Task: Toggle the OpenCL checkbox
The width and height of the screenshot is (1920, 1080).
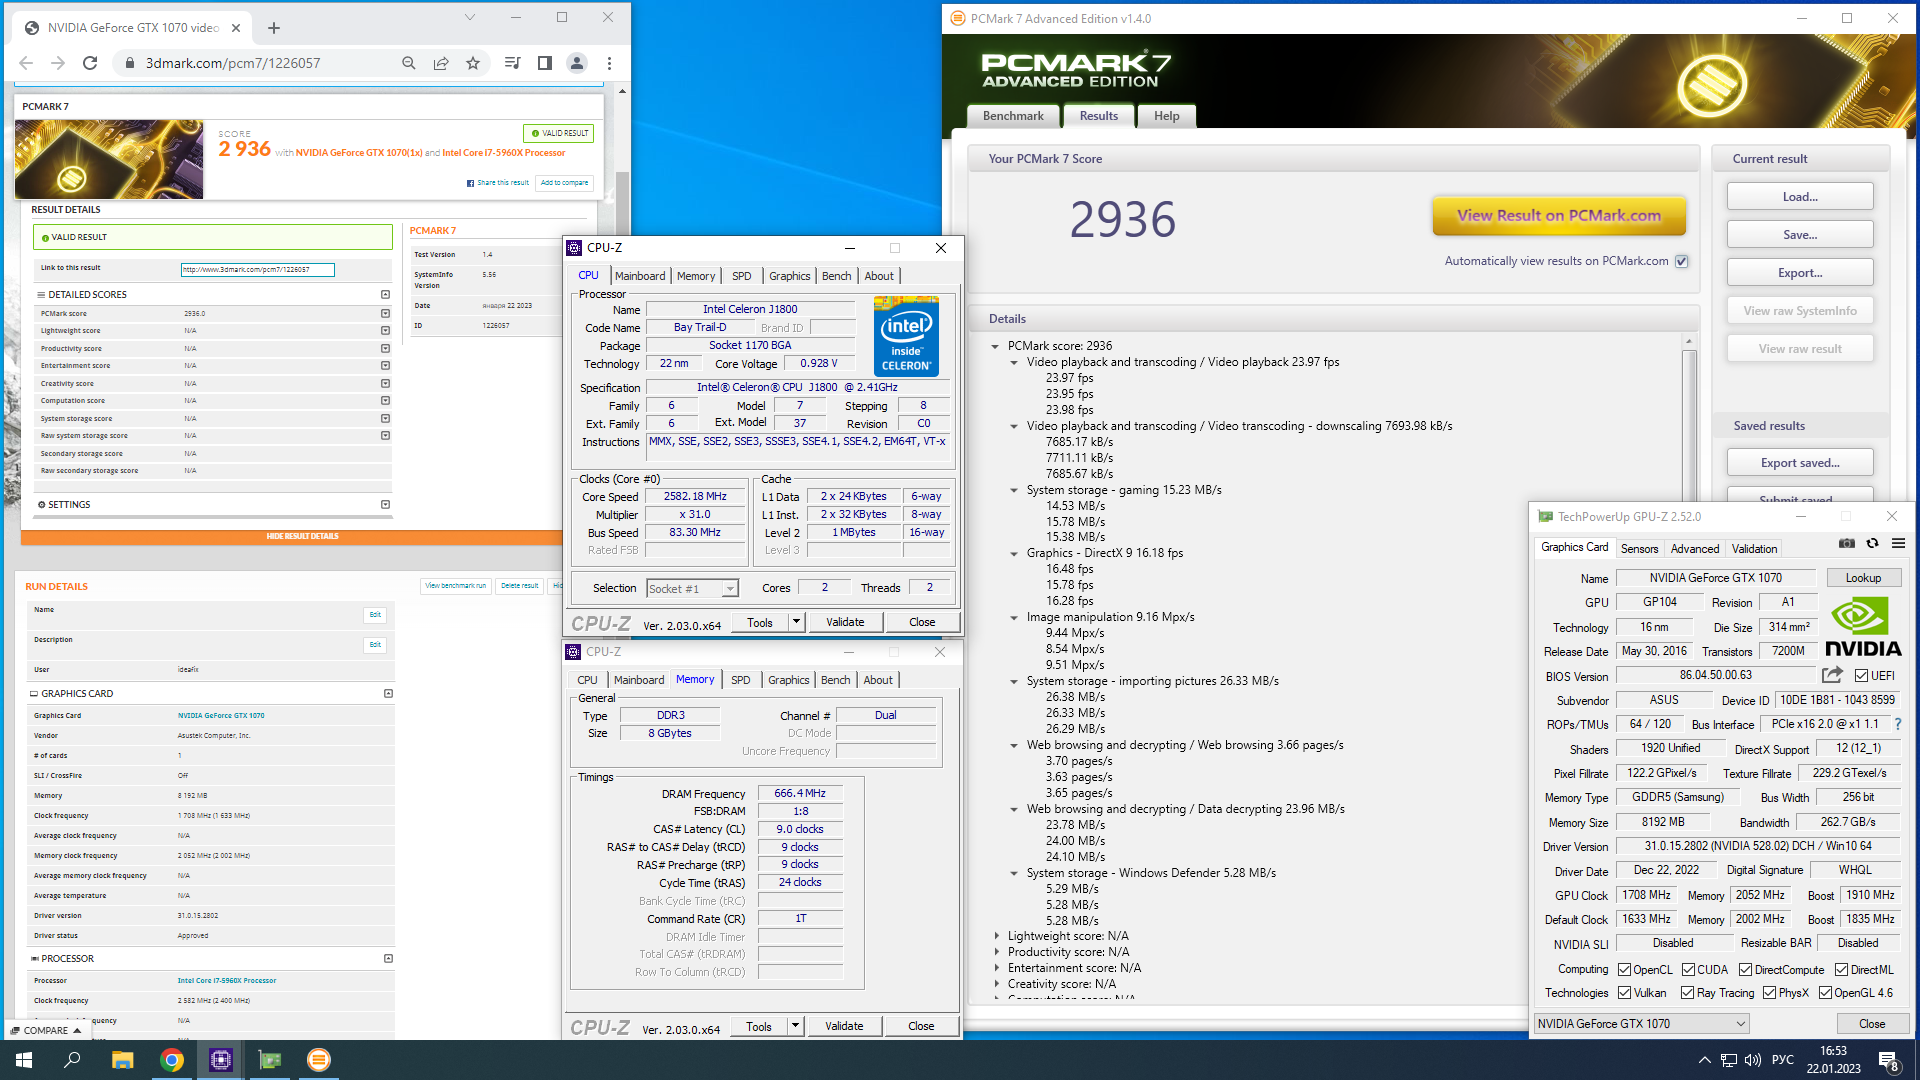Action: click(x=1625, y=970)
